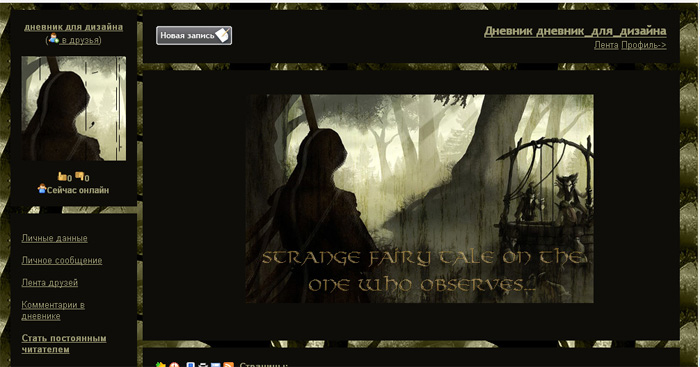Click the orange RSS feed icon
The image size is (700, 367).
pos(228,365)
